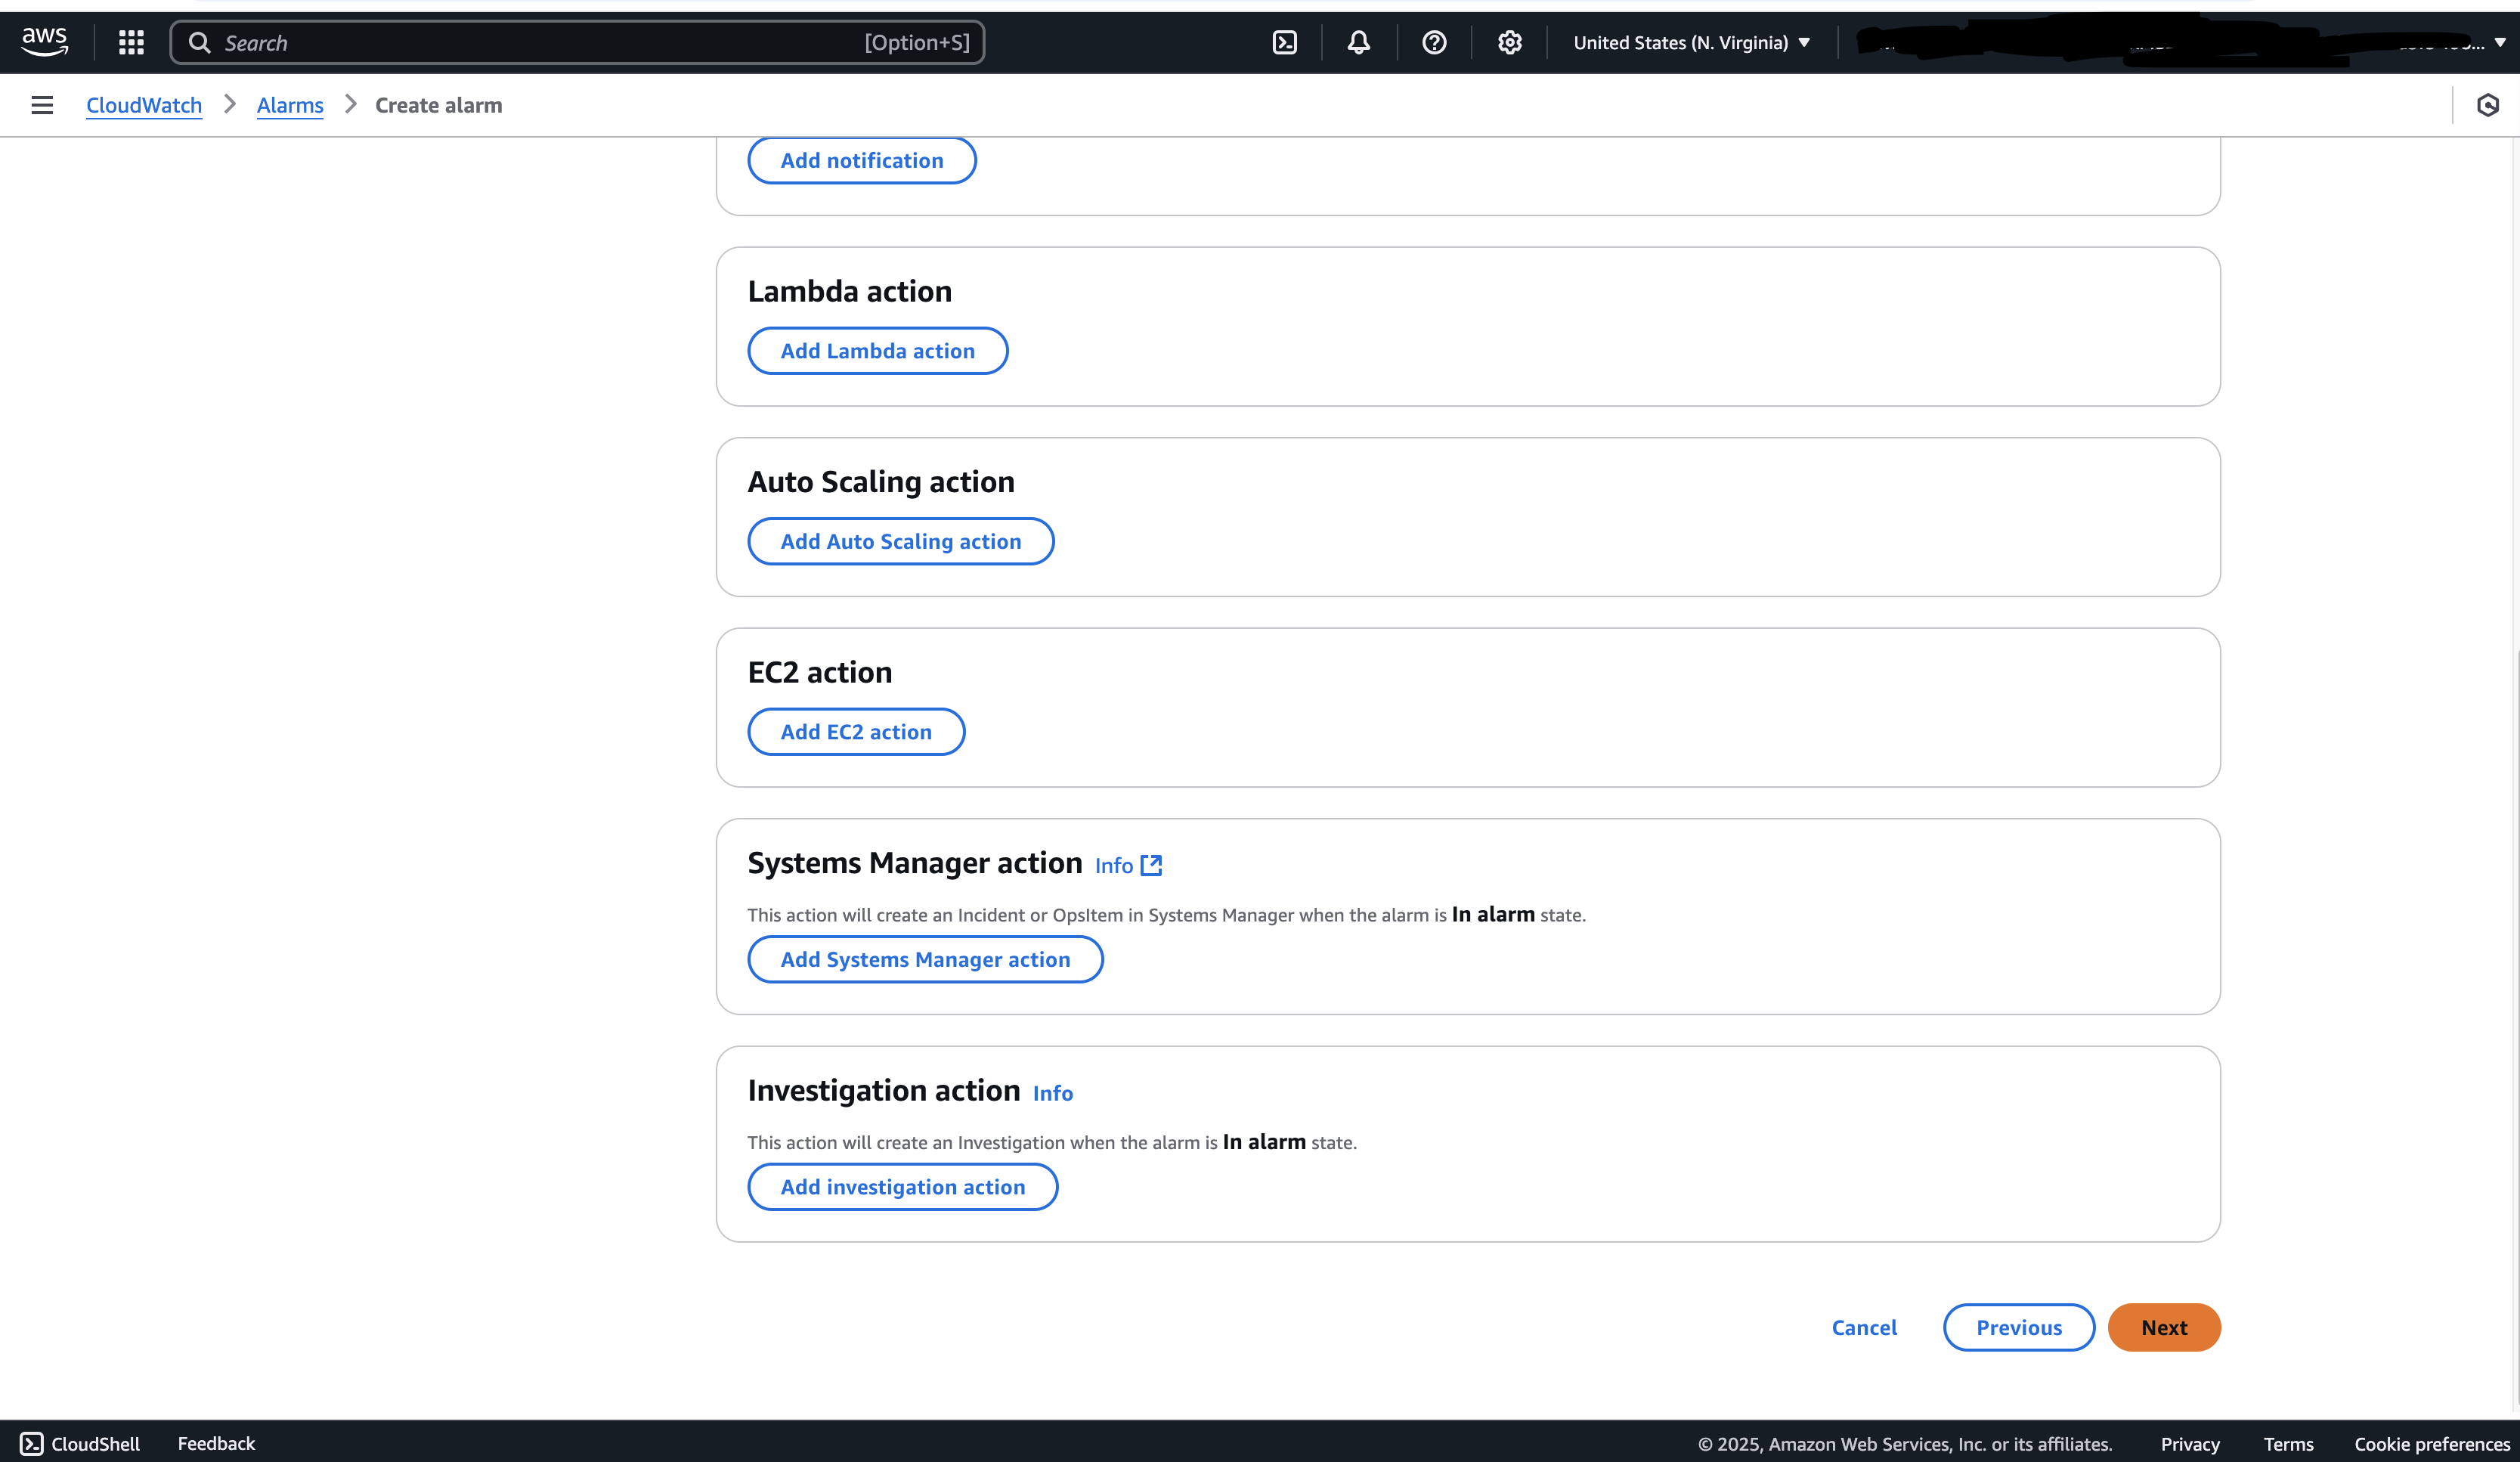Open the region selector United States (N. Virginia)

coord(1691,42)
